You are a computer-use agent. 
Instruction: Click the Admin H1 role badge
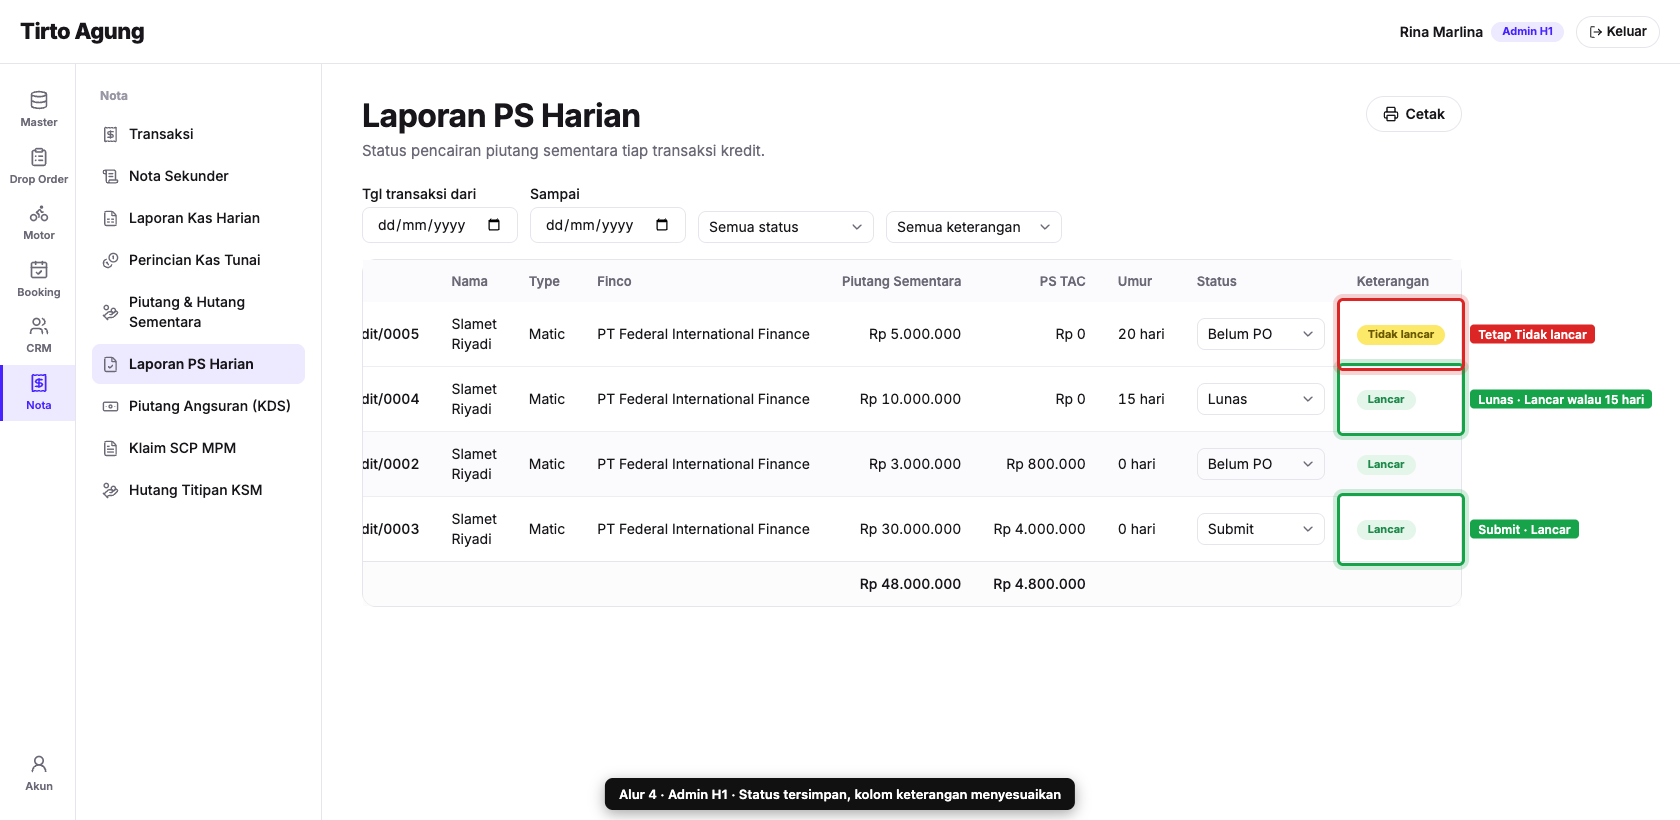pos(1527,31)
